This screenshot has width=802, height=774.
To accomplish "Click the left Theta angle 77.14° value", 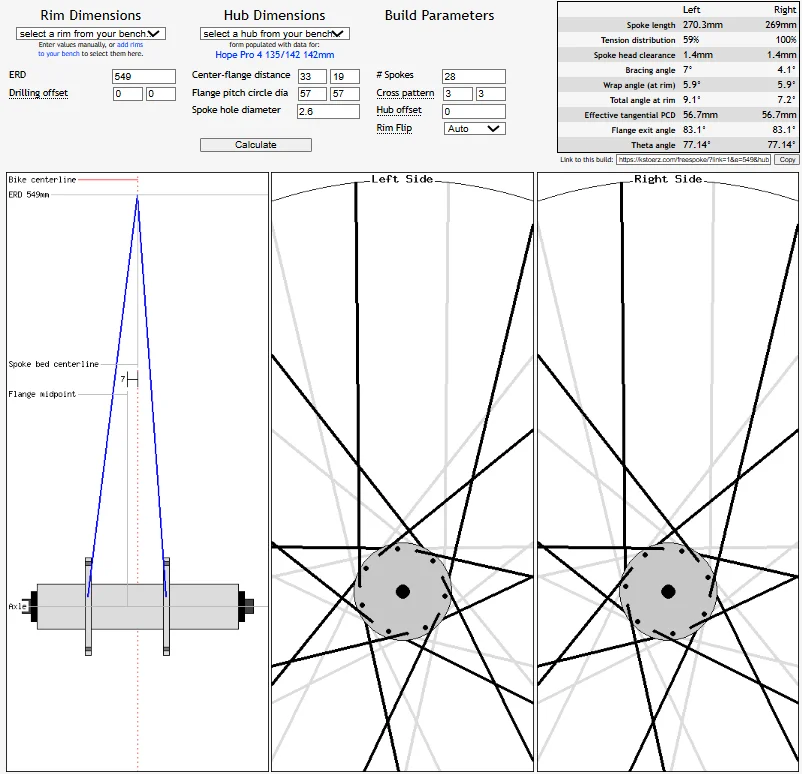I will point(696,145).
